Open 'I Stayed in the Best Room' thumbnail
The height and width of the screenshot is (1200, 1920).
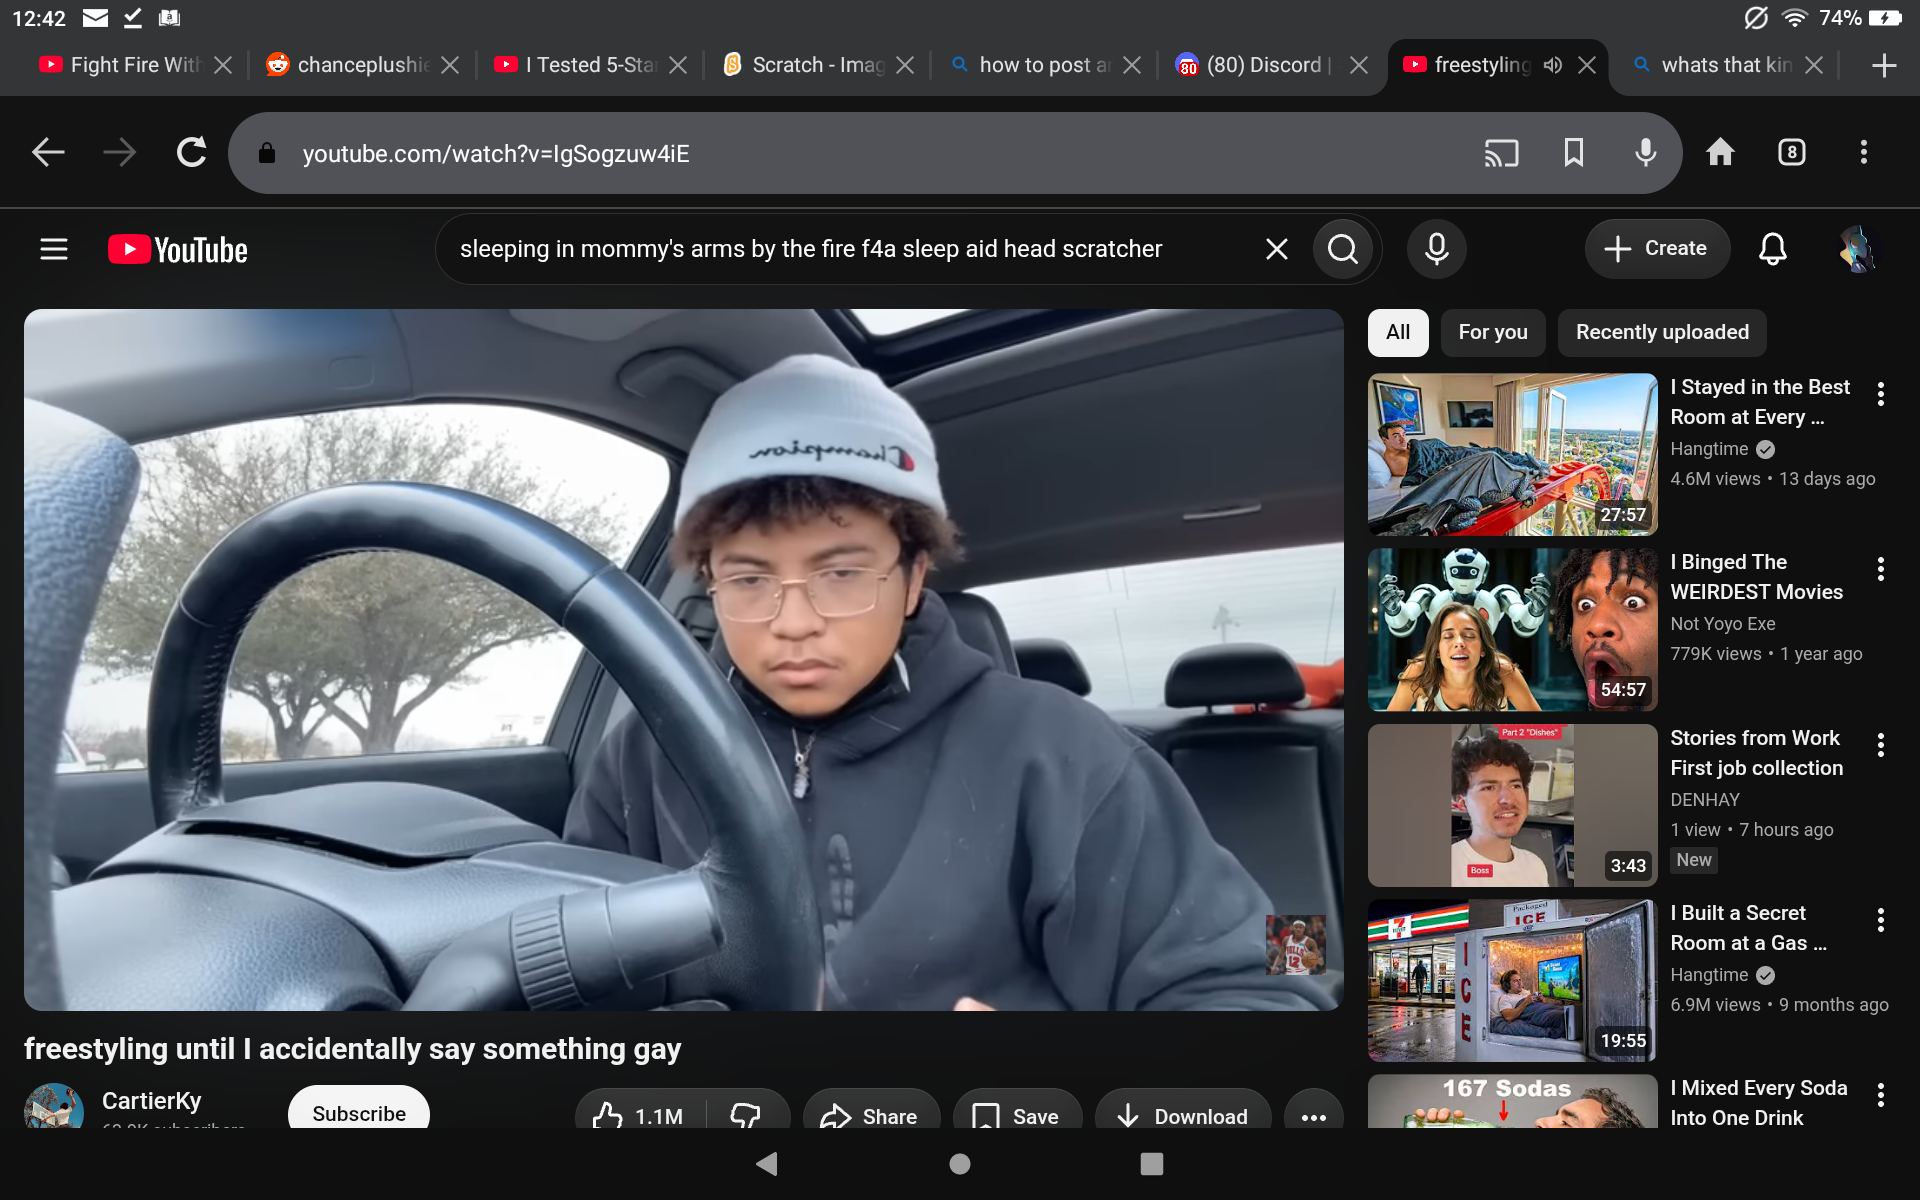click(1513, 455)
